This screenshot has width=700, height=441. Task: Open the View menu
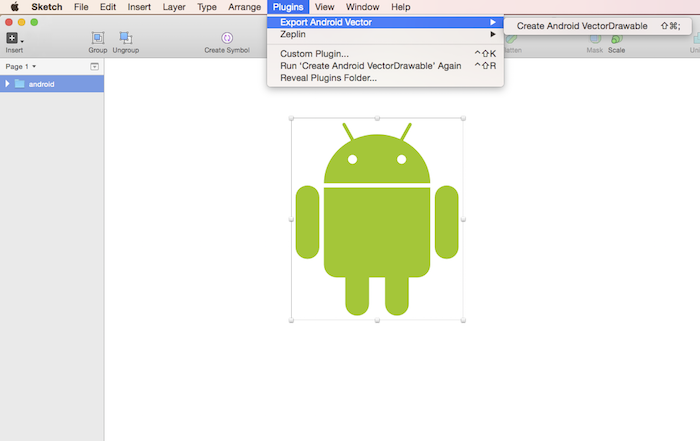[x=324, y=7]
